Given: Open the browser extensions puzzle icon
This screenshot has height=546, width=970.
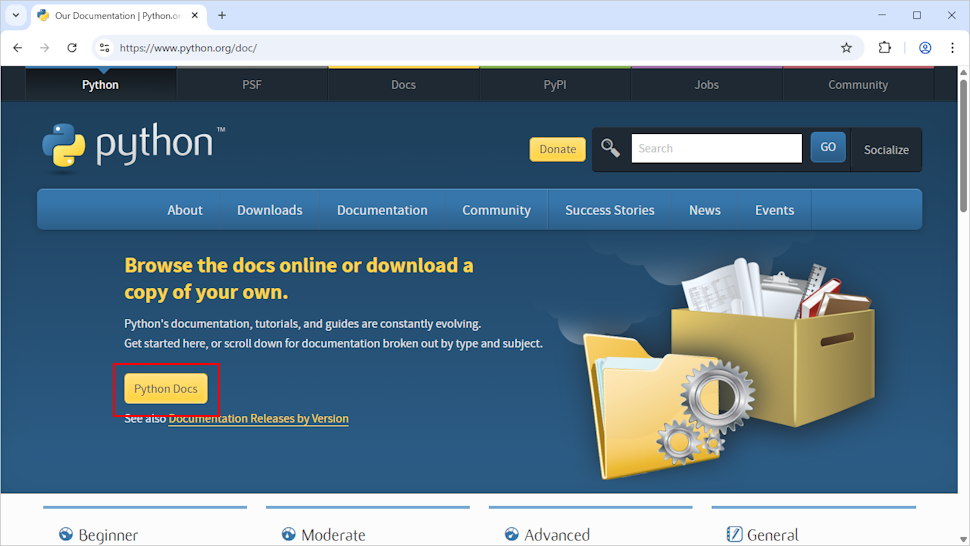Looking at the screenshot, I should 885,48.
